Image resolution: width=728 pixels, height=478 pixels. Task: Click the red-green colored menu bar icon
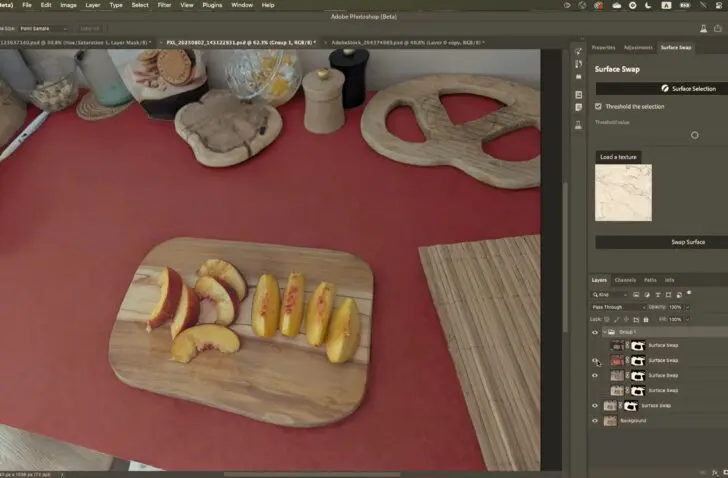coord(599,6)
